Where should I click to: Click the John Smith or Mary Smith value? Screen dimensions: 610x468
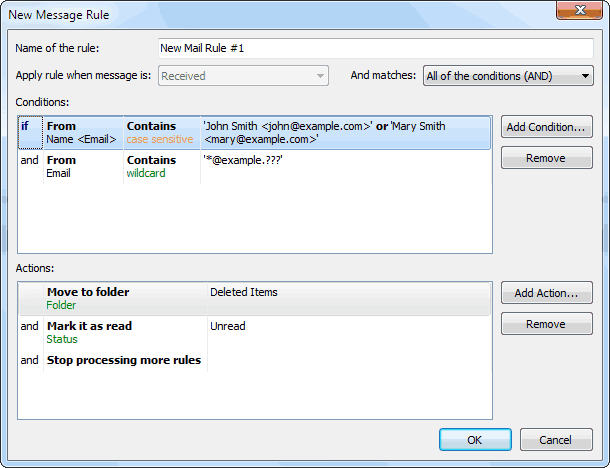click(345, 133)
